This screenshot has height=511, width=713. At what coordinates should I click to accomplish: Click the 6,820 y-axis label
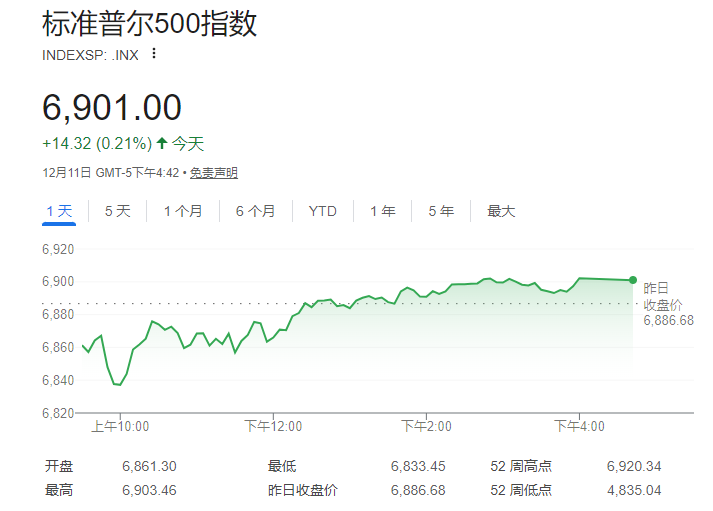(58, 413)
